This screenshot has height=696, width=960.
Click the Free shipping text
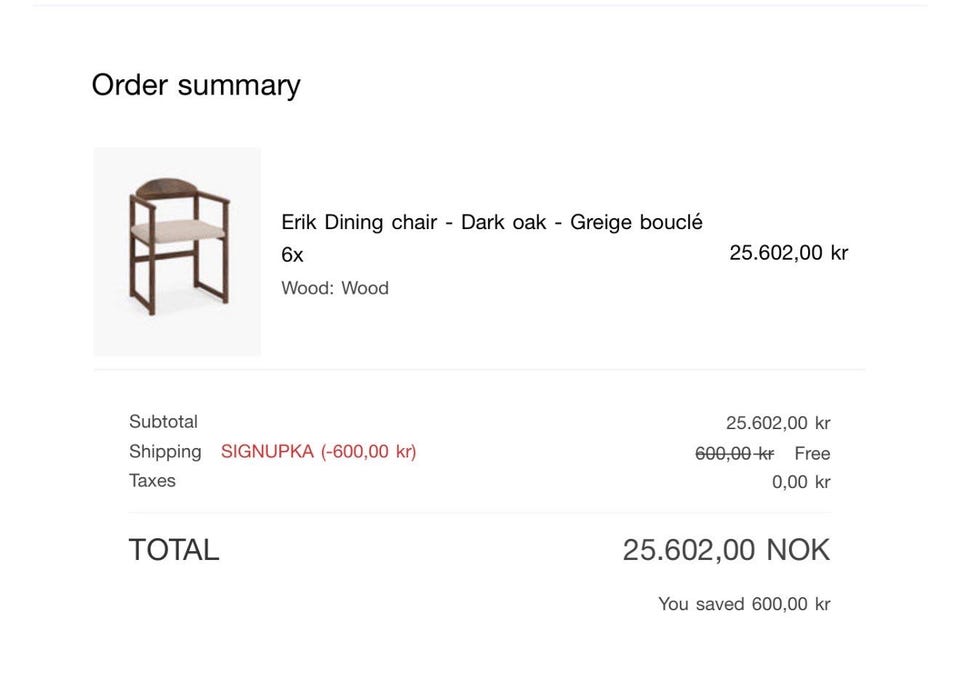pyautogui.click(x=812, y=453)
